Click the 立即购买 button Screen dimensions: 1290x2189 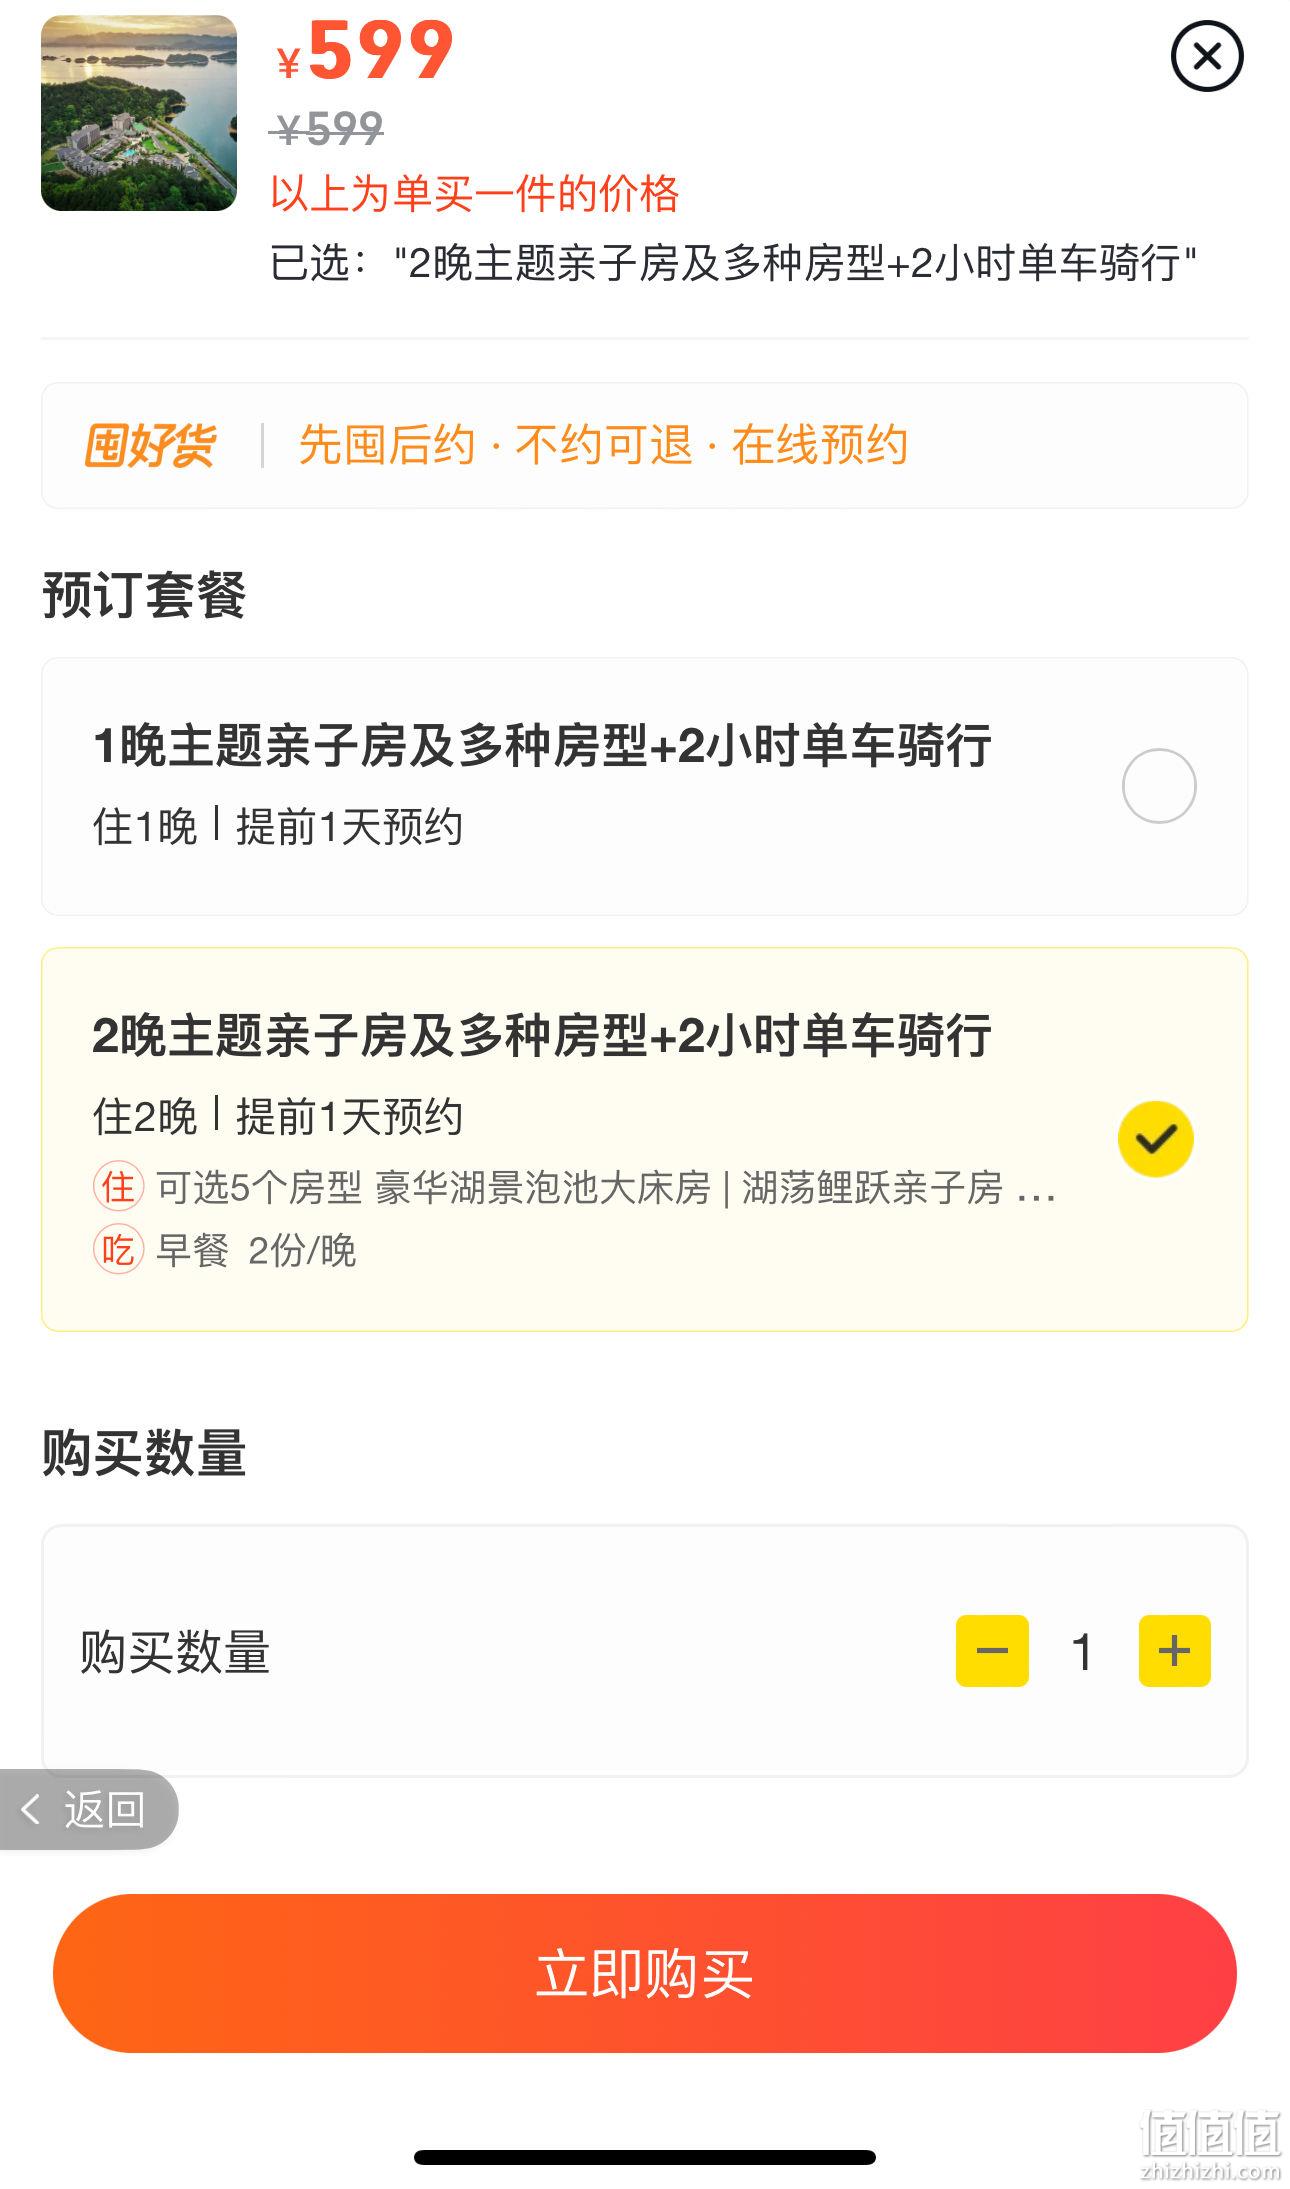[x=645, y=1973]
